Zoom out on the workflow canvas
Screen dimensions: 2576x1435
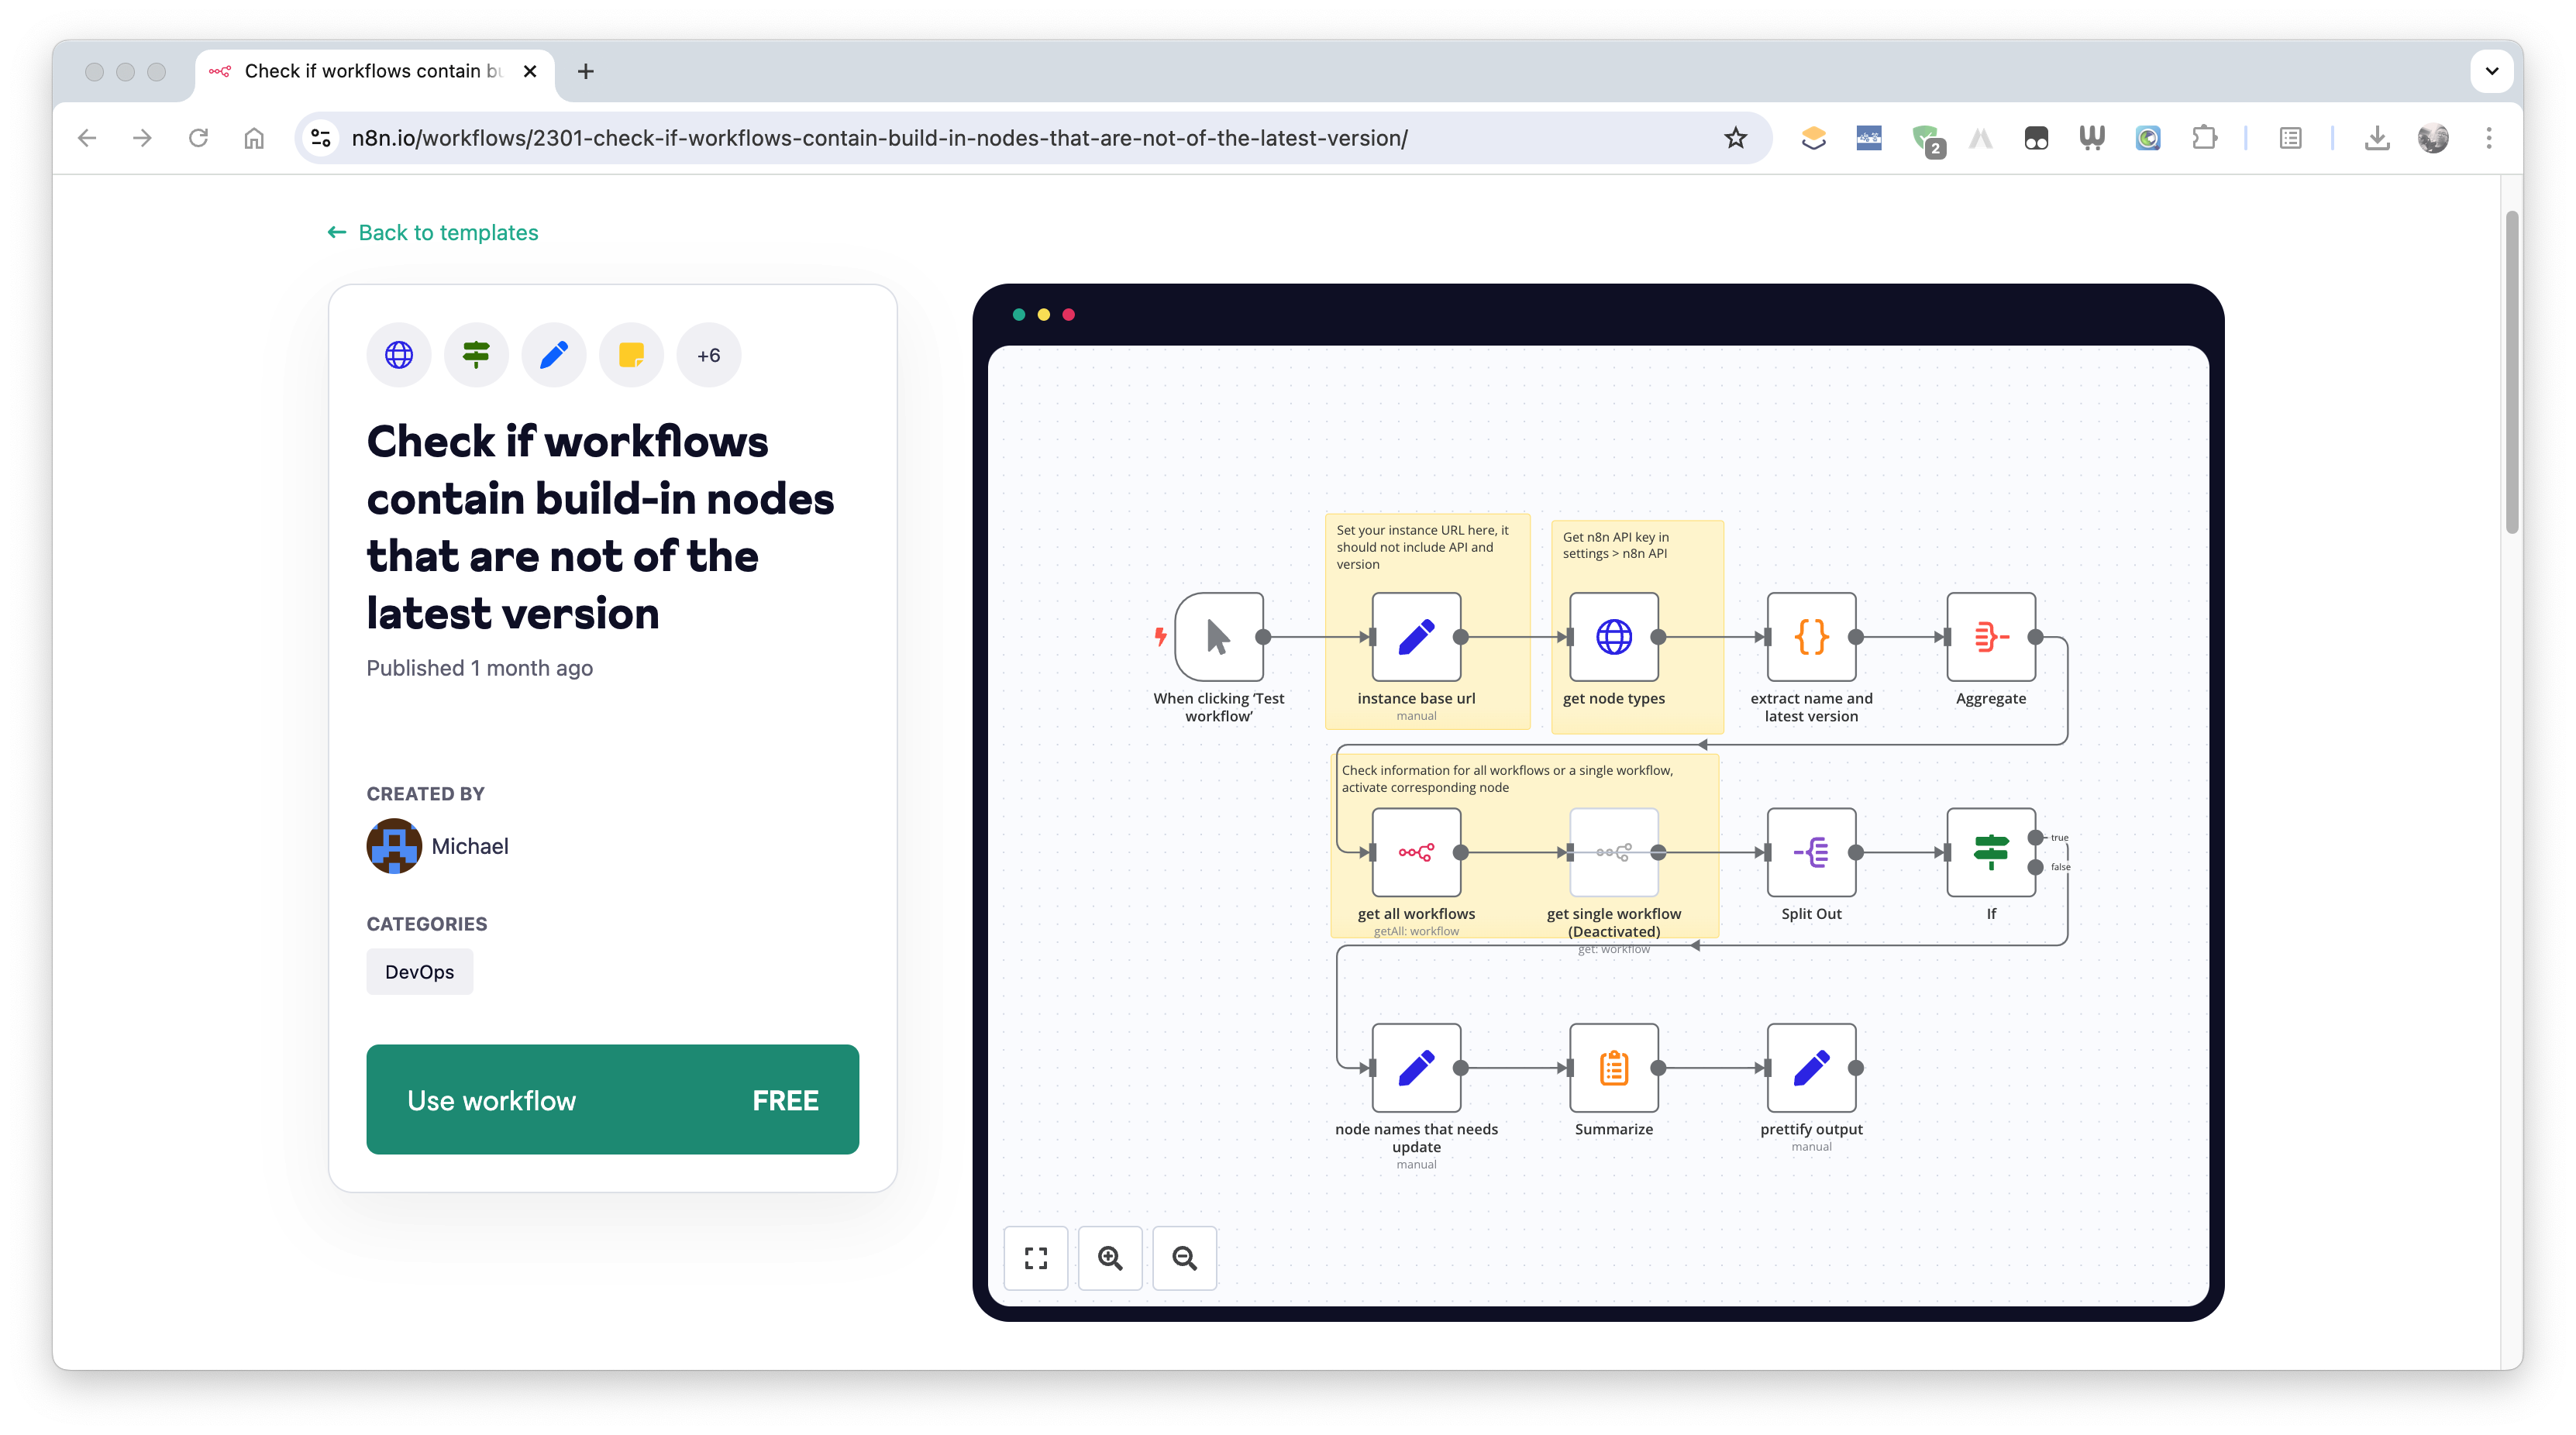(1184, 1258)
